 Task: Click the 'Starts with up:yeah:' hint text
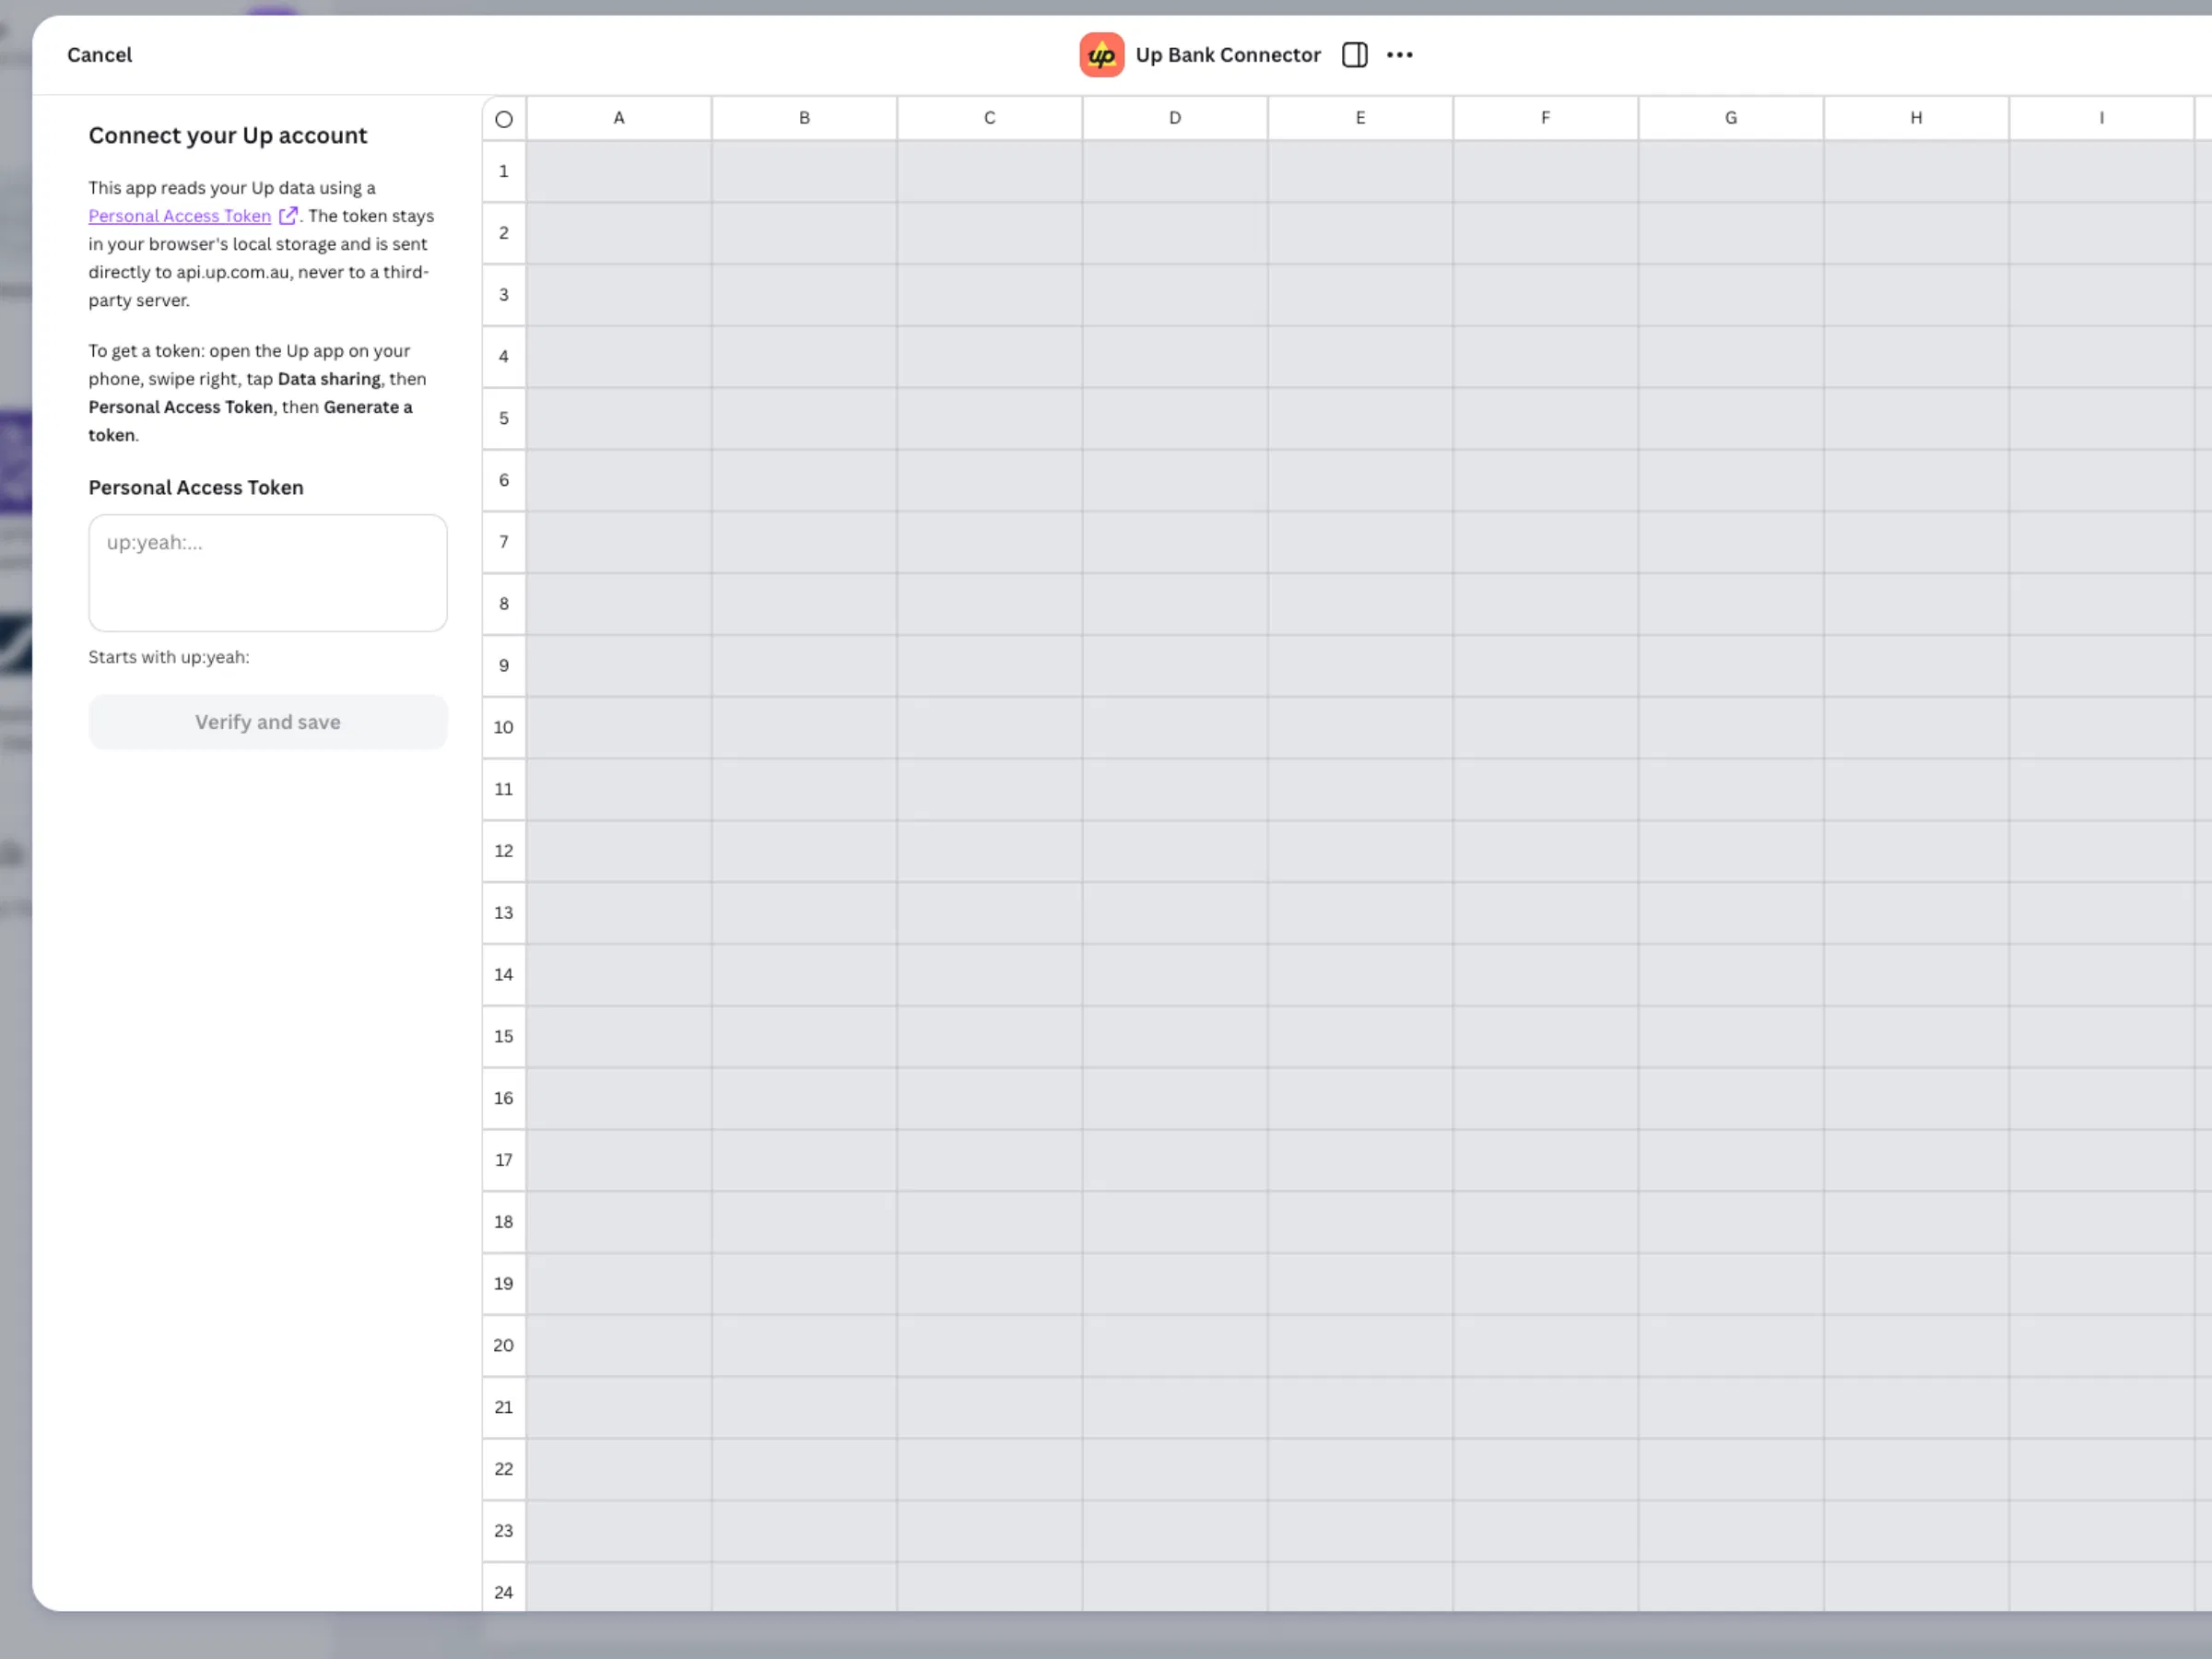[169, 657]
